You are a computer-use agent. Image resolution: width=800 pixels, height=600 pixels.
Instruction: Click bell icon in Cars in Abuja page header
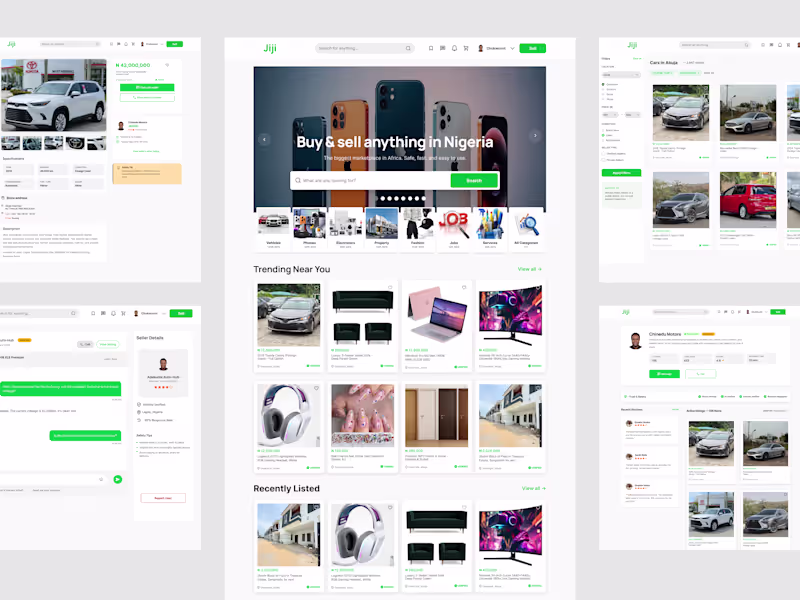[x=780, y=45]
